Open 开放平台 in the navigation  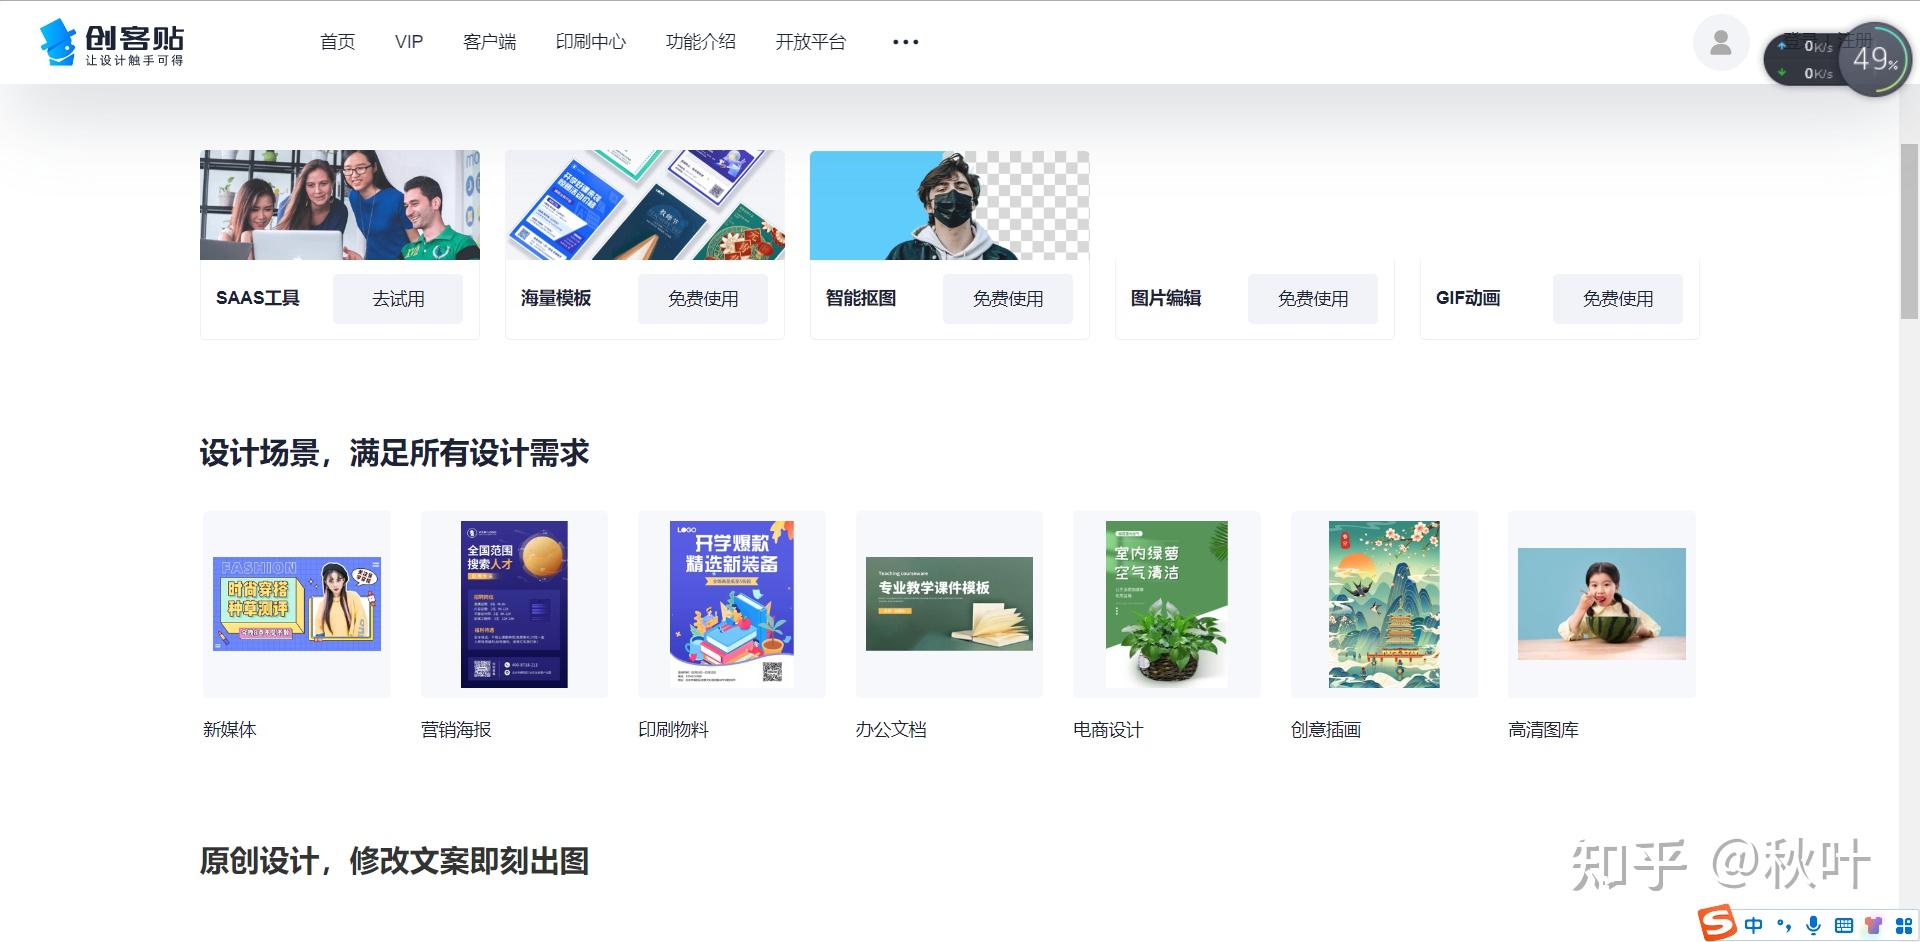811,42
